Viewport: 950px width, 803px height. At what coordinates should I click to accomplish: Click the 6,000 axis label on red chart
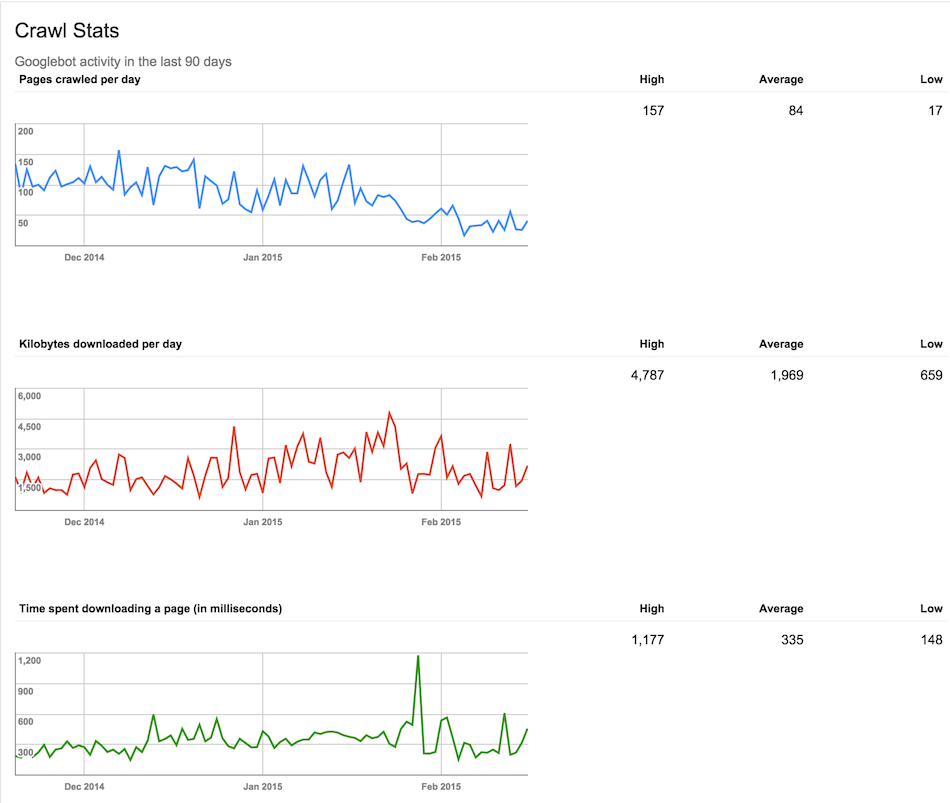[29, 396]
